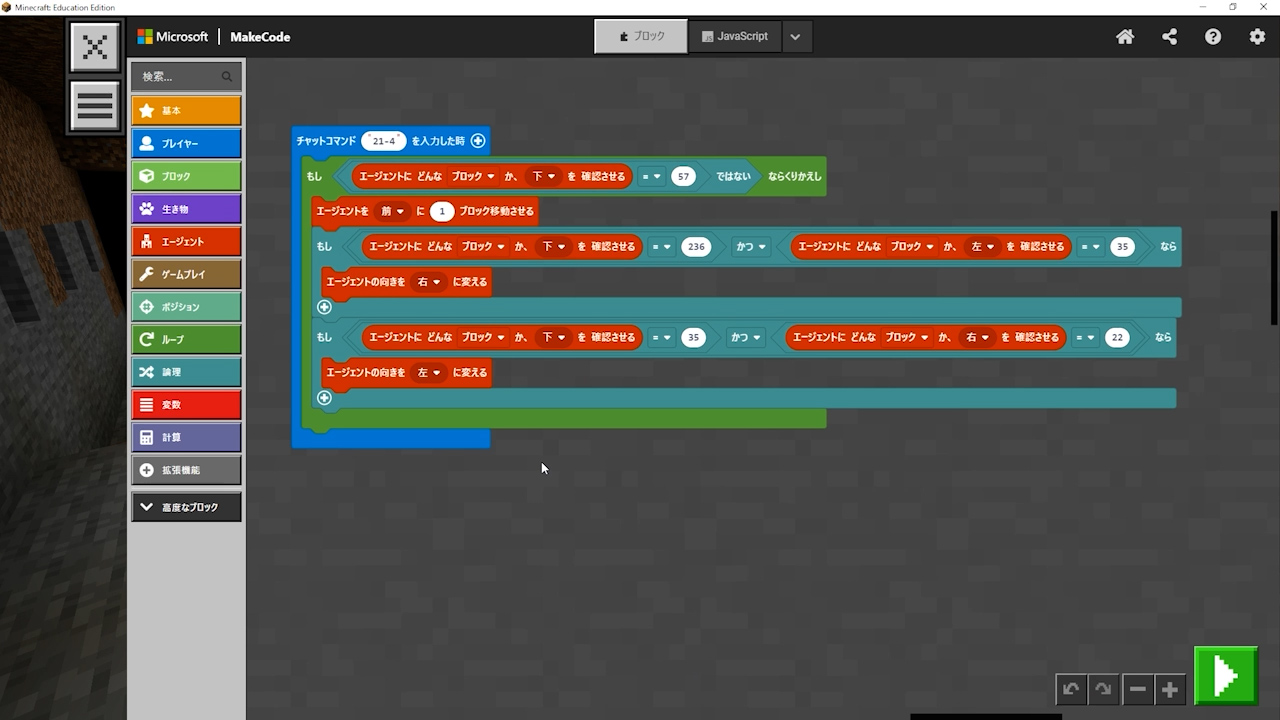1280x720 pixels.
Task: Click the Home icon in the header
Action: point(1125,37)
